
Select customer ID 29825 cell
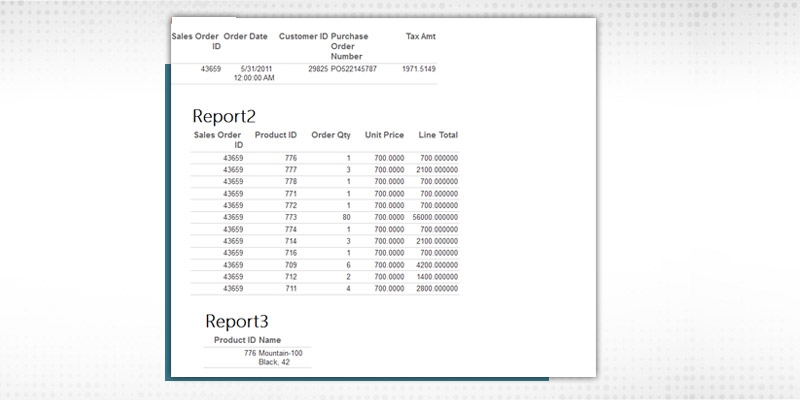click(318, 69)
